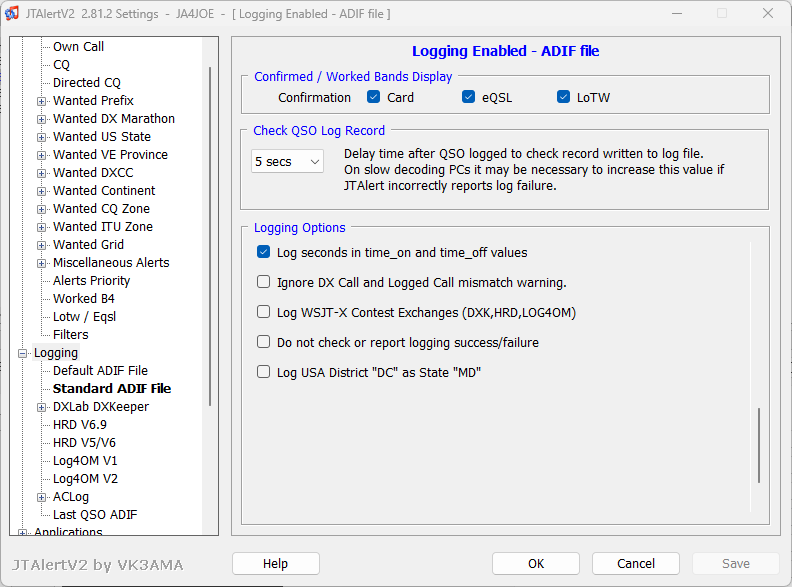Disable LoTW confirmation checkbox

click(564, 97)
